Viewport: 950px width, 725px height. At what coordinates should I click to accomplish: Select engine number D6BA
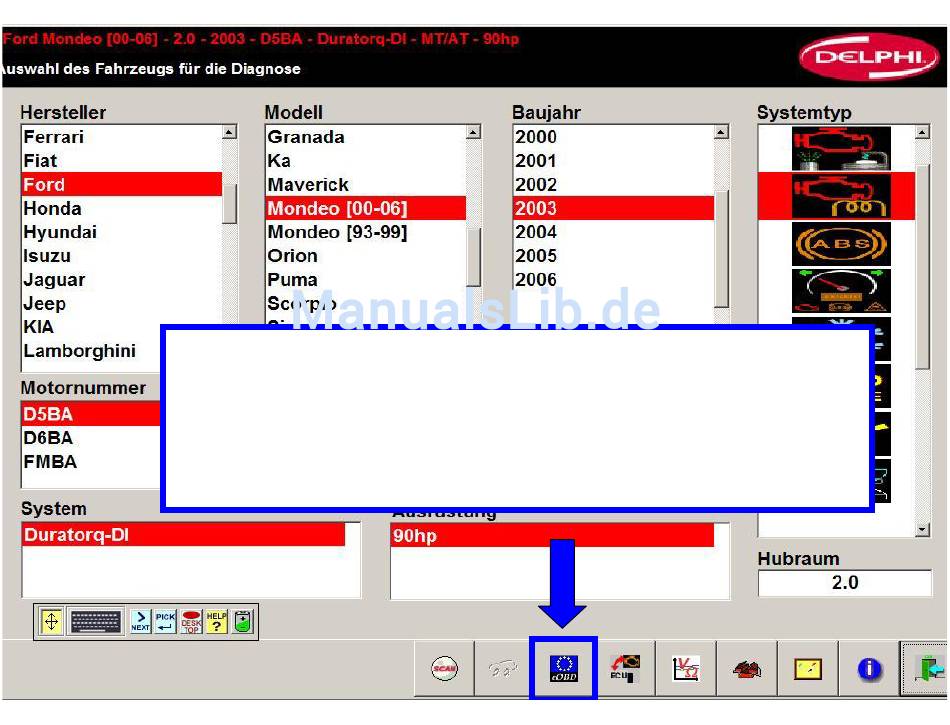(91, 438)
